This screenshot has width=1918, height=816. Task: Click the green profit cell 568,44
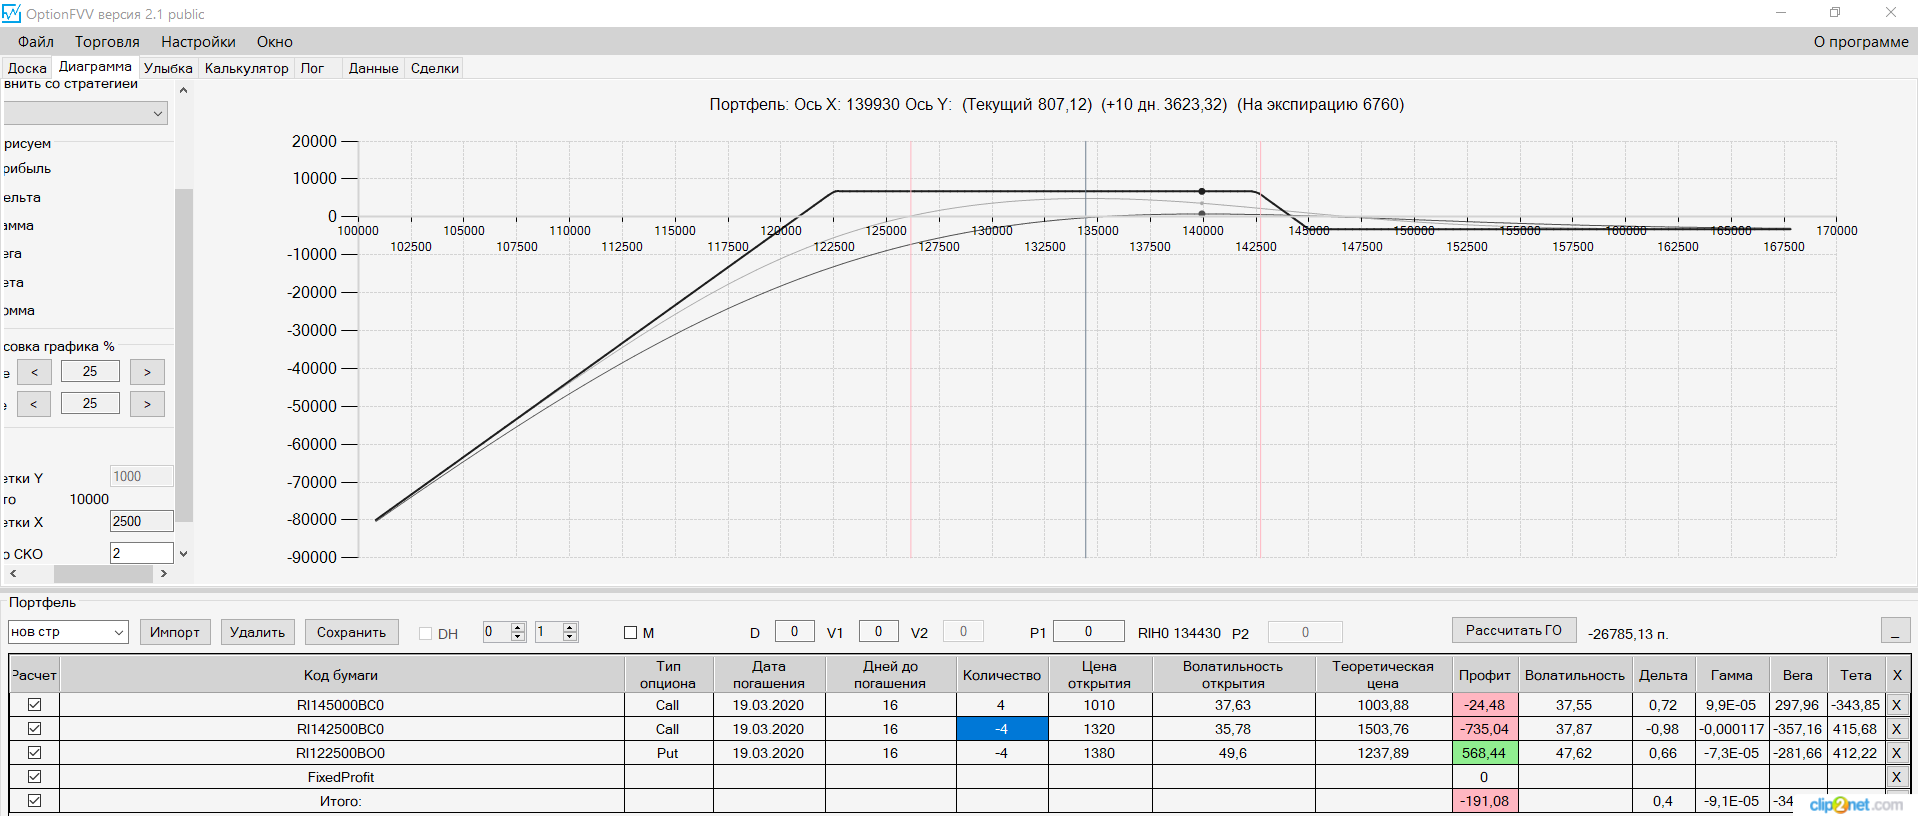coord(1485,753)
